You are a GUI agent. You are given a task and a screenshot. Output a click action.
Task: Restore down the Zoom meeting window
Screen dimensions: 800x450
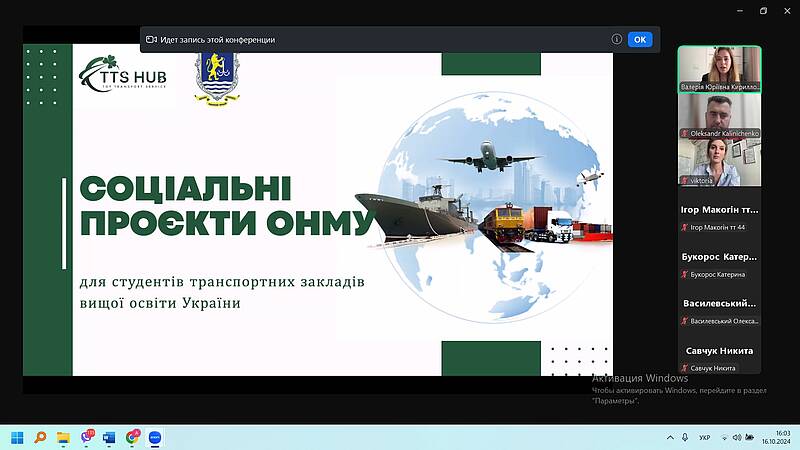(x=763, y=11)
